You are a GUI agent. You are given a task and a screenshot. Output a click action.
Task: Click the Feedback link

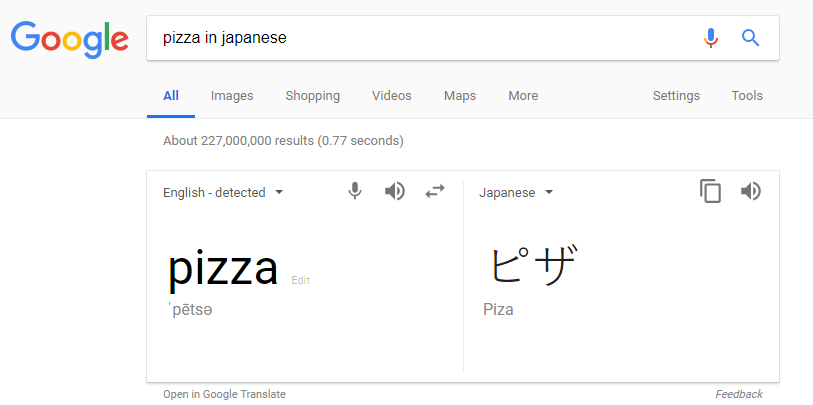point(739,394)
